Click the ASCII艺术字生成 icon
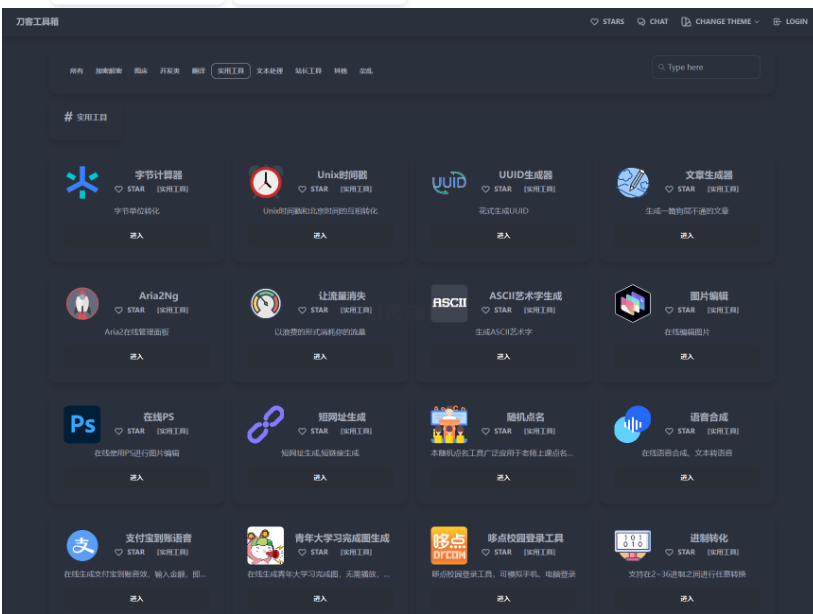The image size is (813, 614). pyautogui.click(x=449, y=303)
